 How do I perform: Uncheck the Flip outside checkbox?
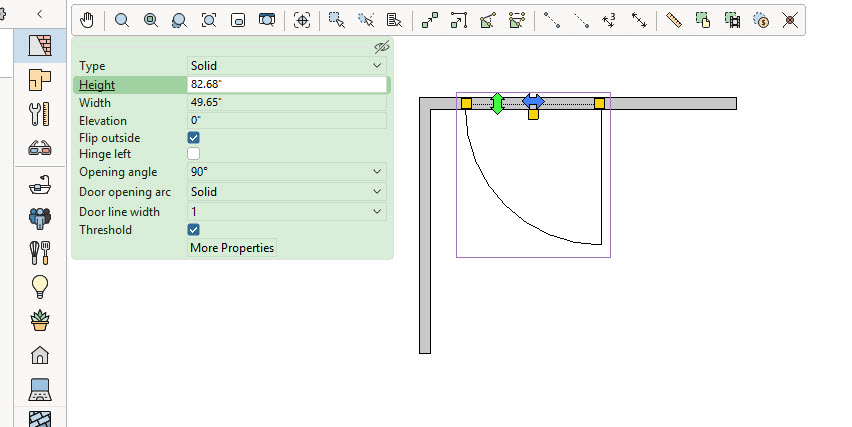tap(193, 137)
